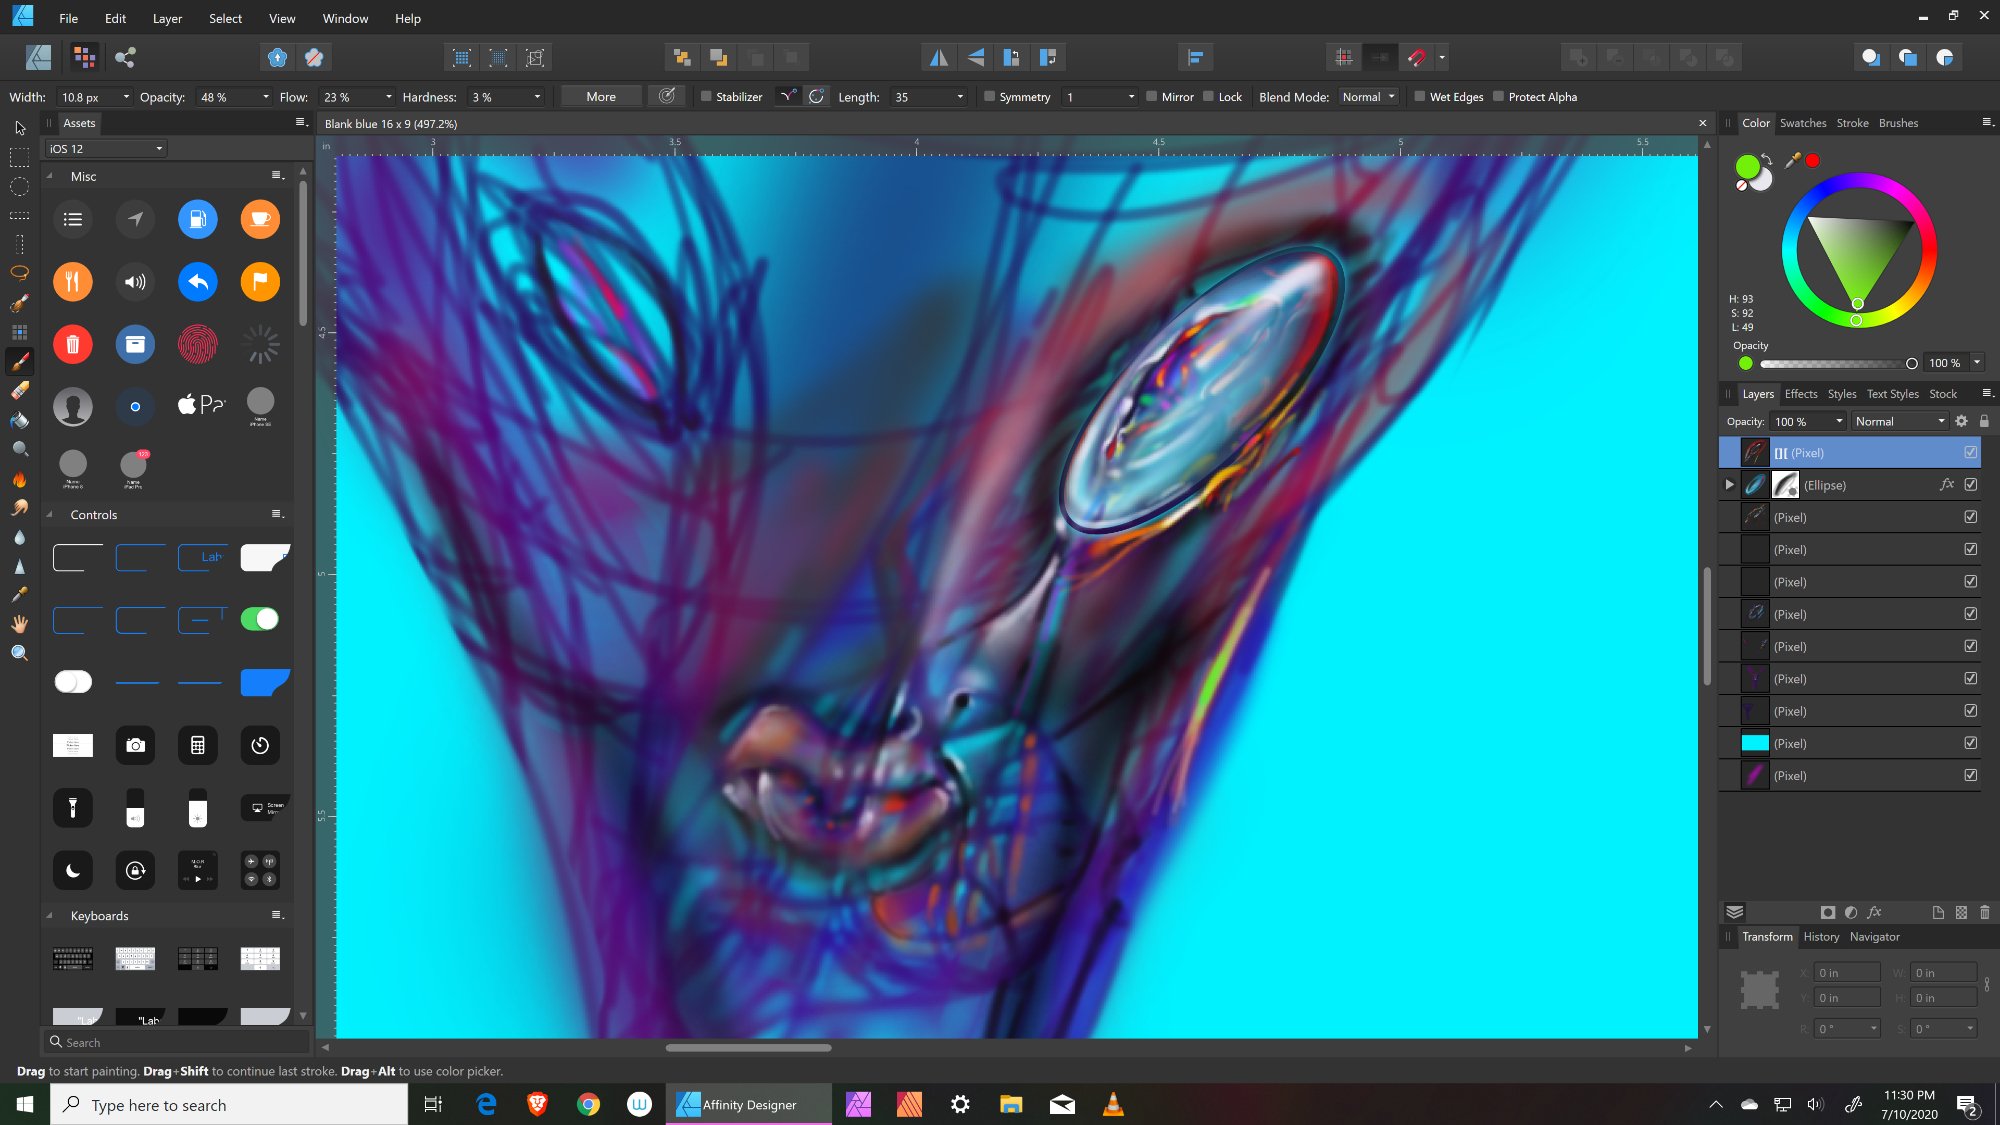Enable the Wet Edges checkbox

[x=1419, y=97]
